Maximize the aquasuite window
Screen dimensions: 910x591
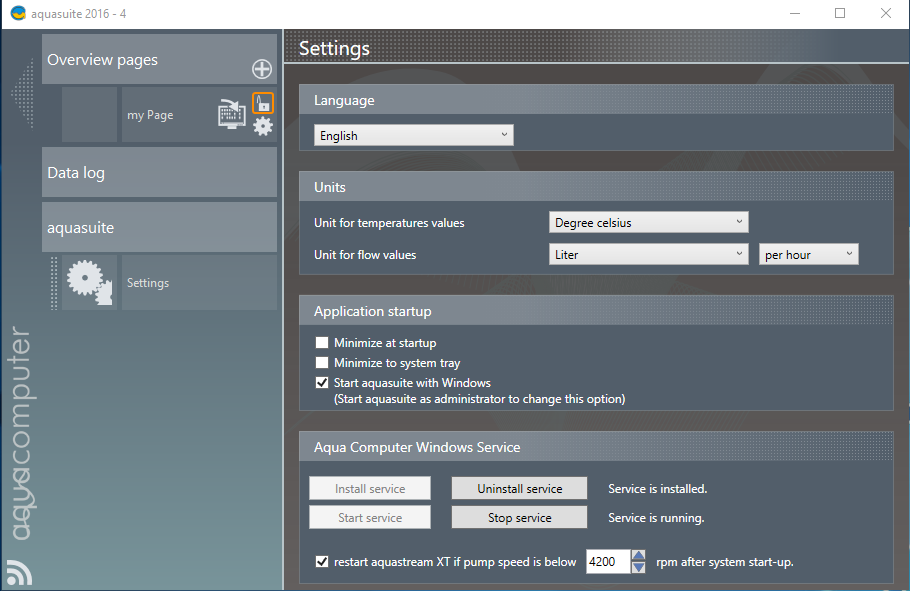coord(840,13)
